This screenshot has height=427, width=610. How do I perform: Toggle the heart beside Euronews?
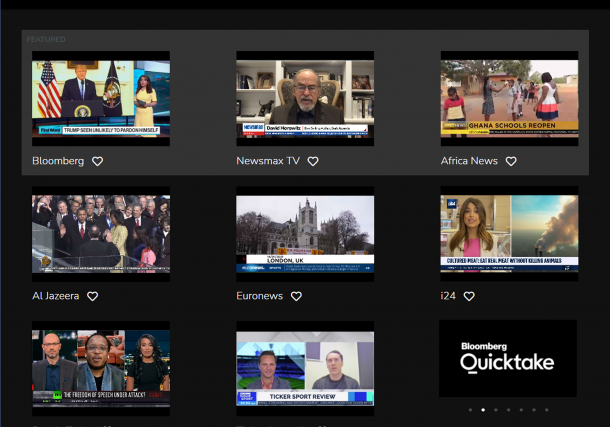(x=296, y=296)
